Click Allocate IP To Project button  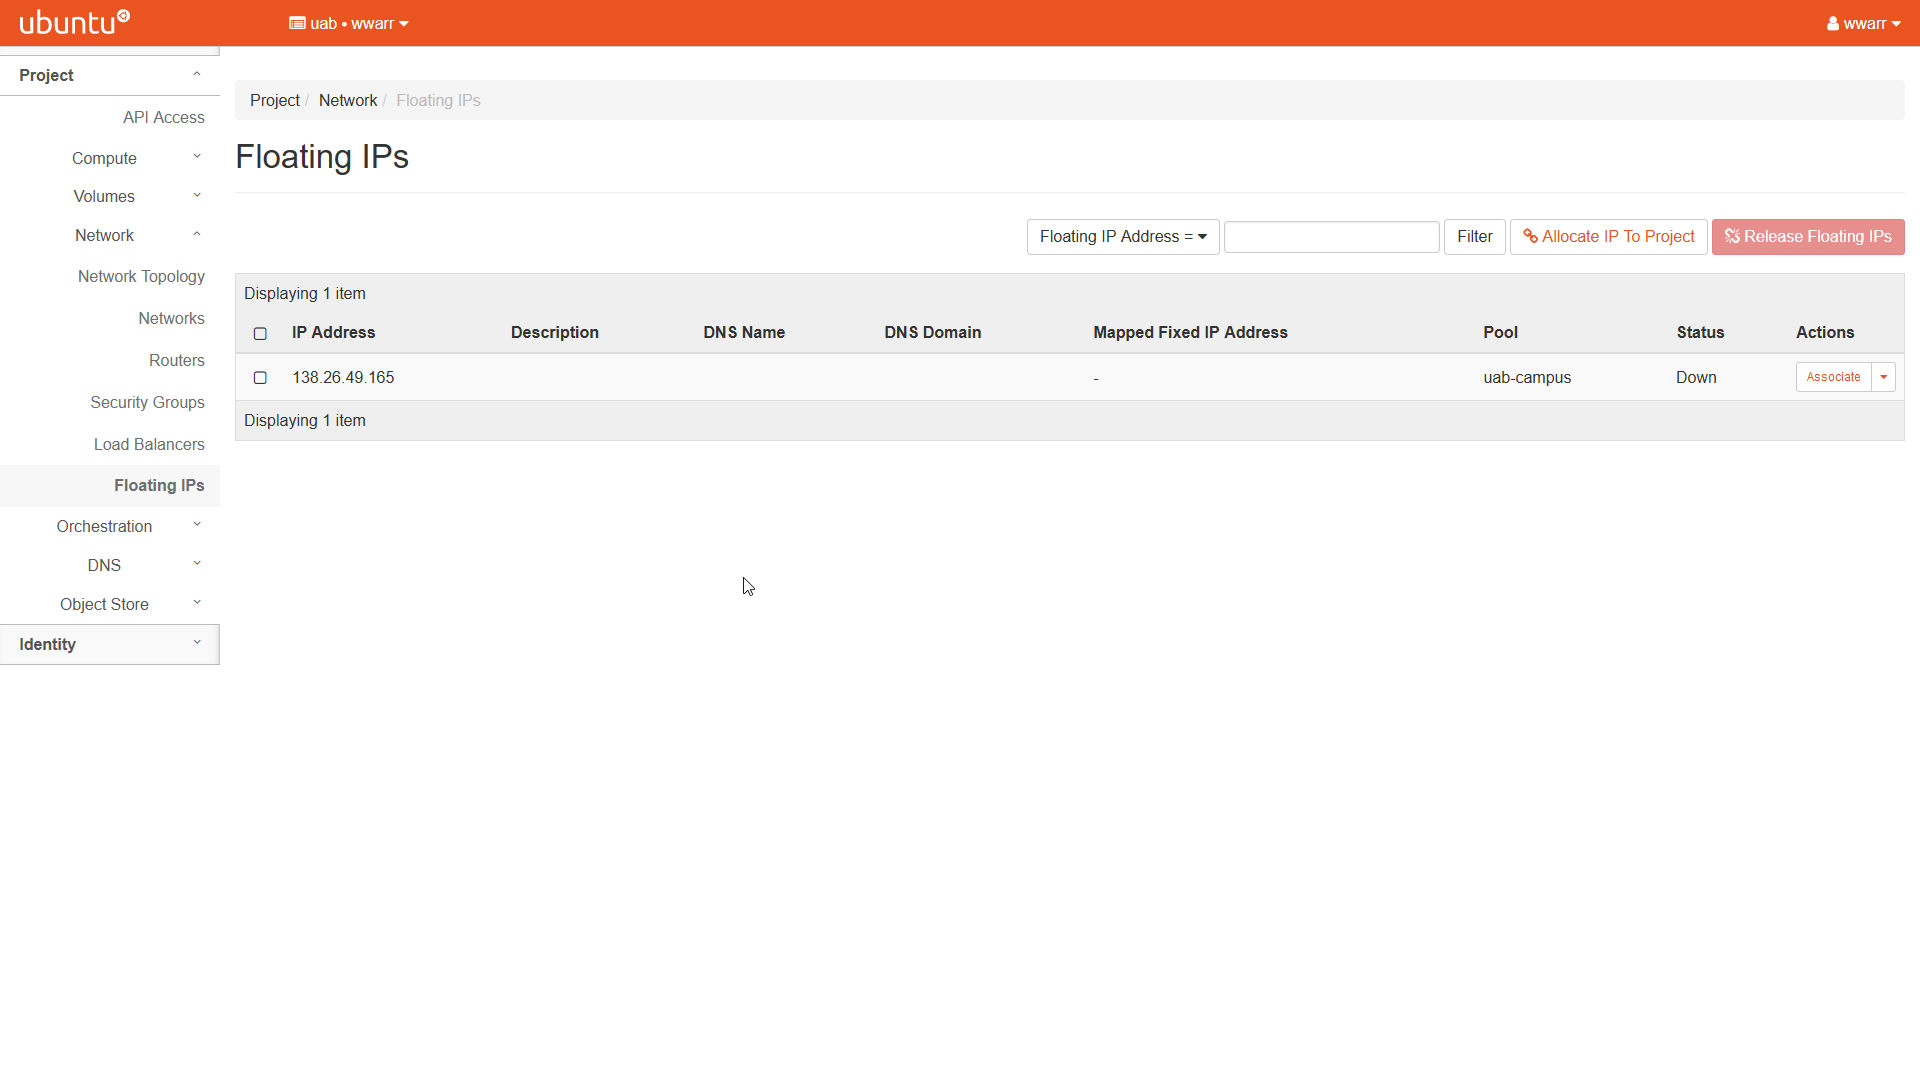[1609, 237]
